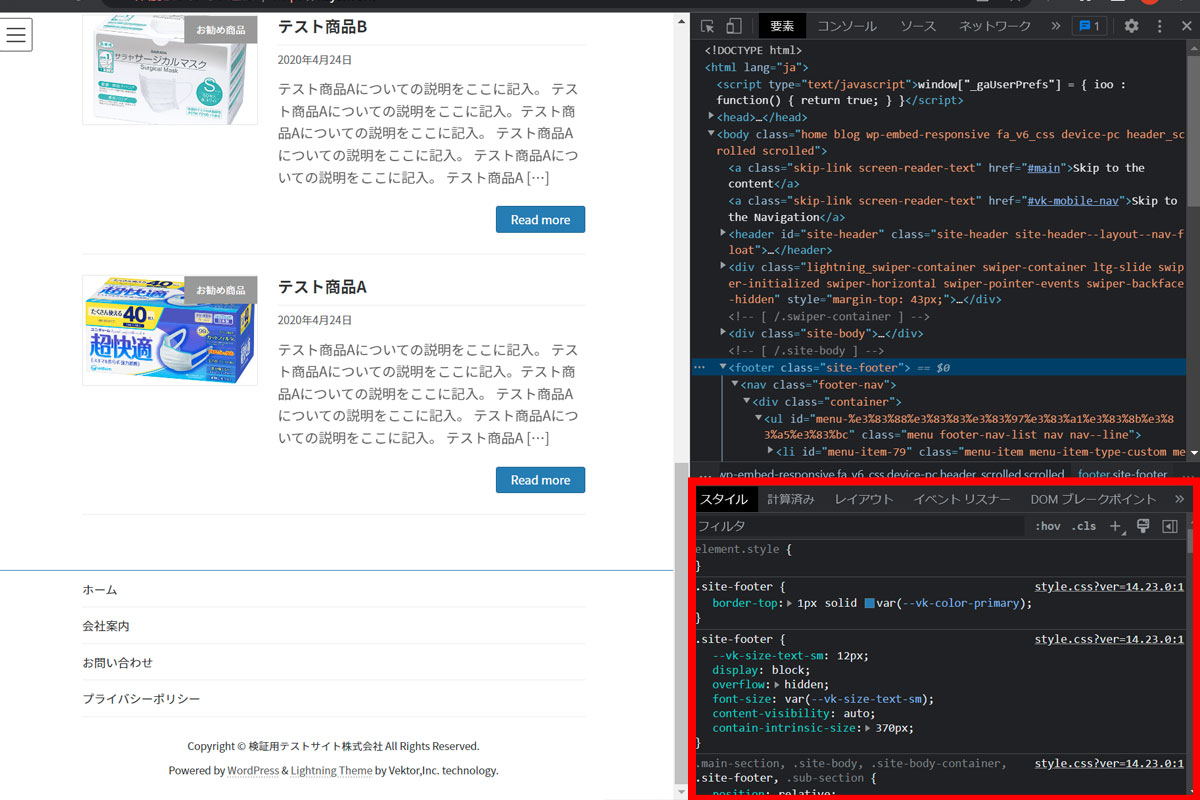Image resolution: width=1200 pixels, height=800 pixels.
Task: Expand the contain-intrinsic-size property
Action: click(x=868, y=728)
